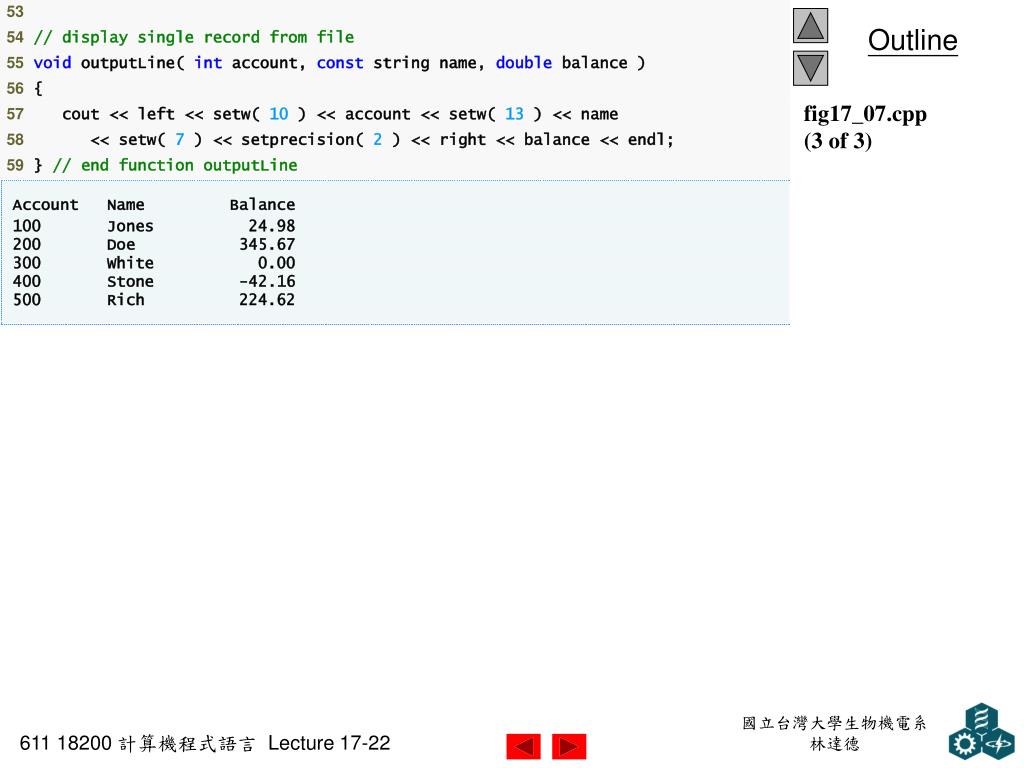
Task: Click balance value 224.62
Action: (267, 300)
